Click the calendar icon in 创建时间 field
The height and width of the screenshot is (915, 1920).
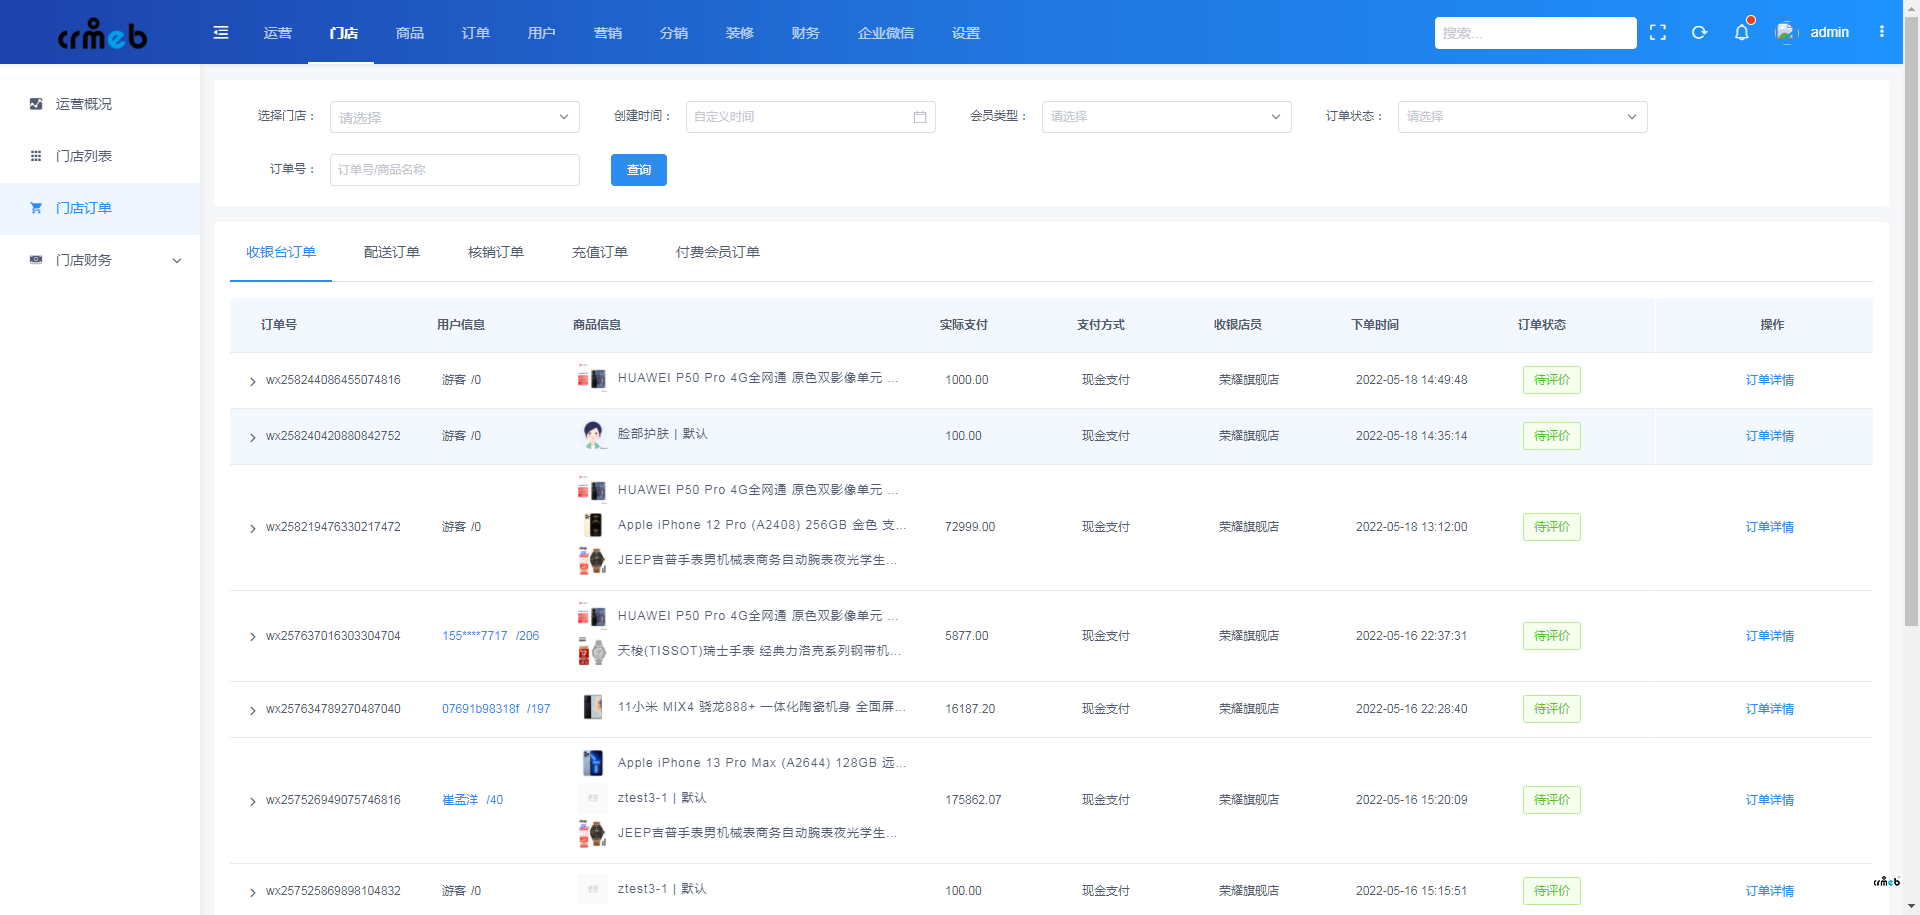920,117
